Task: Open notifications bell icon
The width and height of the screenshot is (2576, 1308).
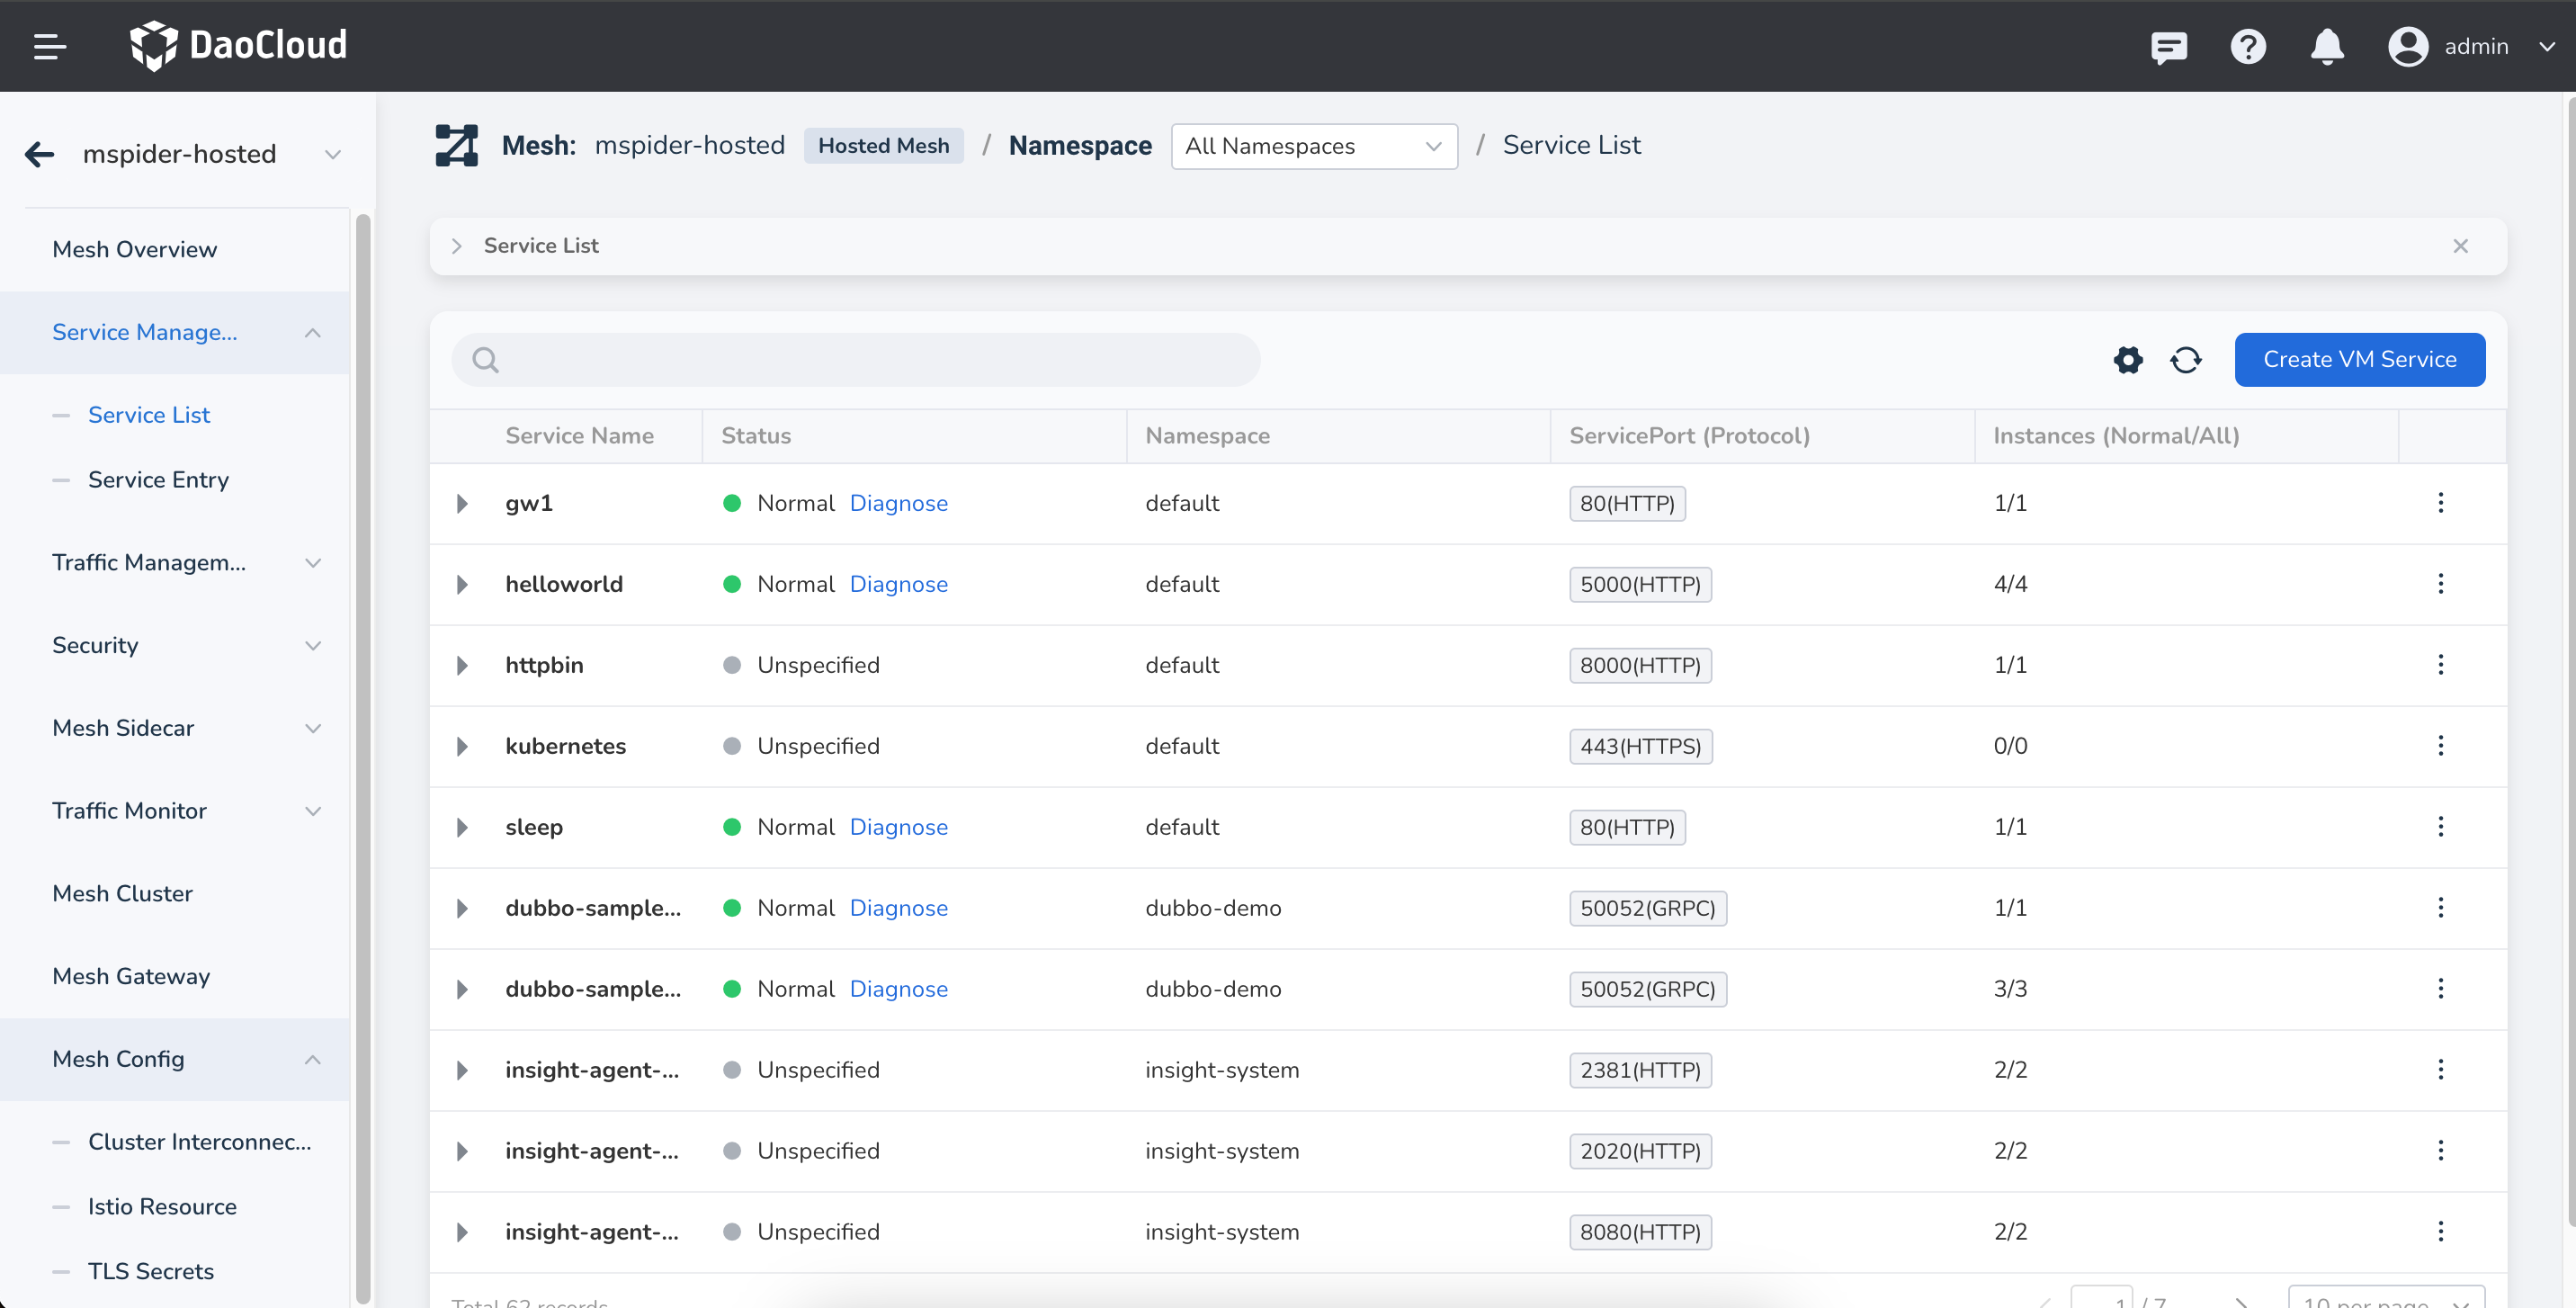Action: [2327, 46]
